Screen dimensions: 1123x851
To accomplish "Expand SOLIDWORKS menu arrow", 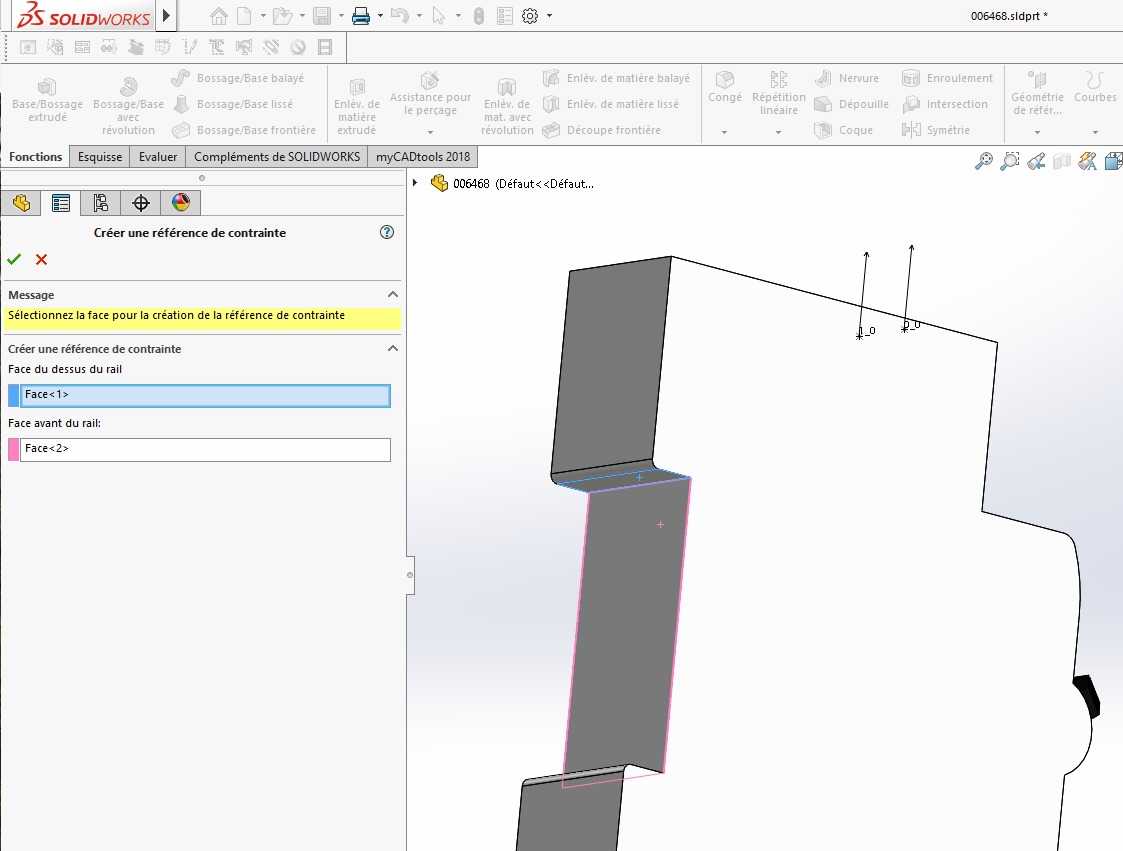I will (166, 16).
